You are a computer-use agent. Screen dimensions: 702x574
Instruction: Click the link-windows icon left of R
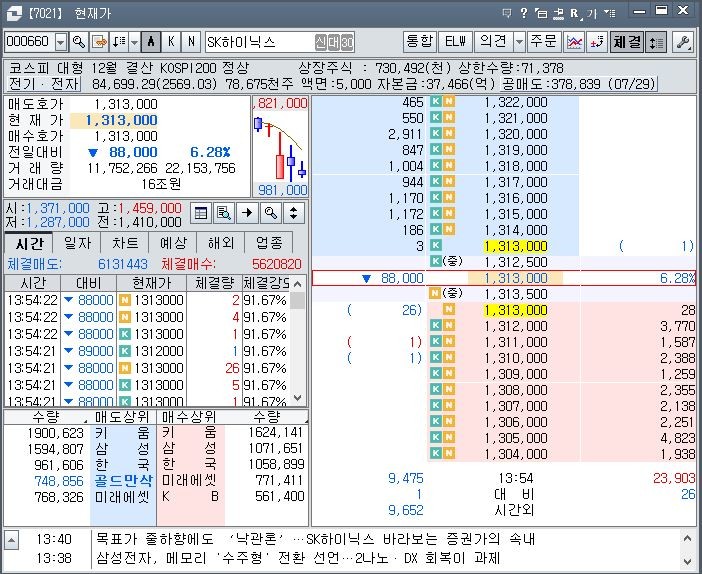click(558, 13)
